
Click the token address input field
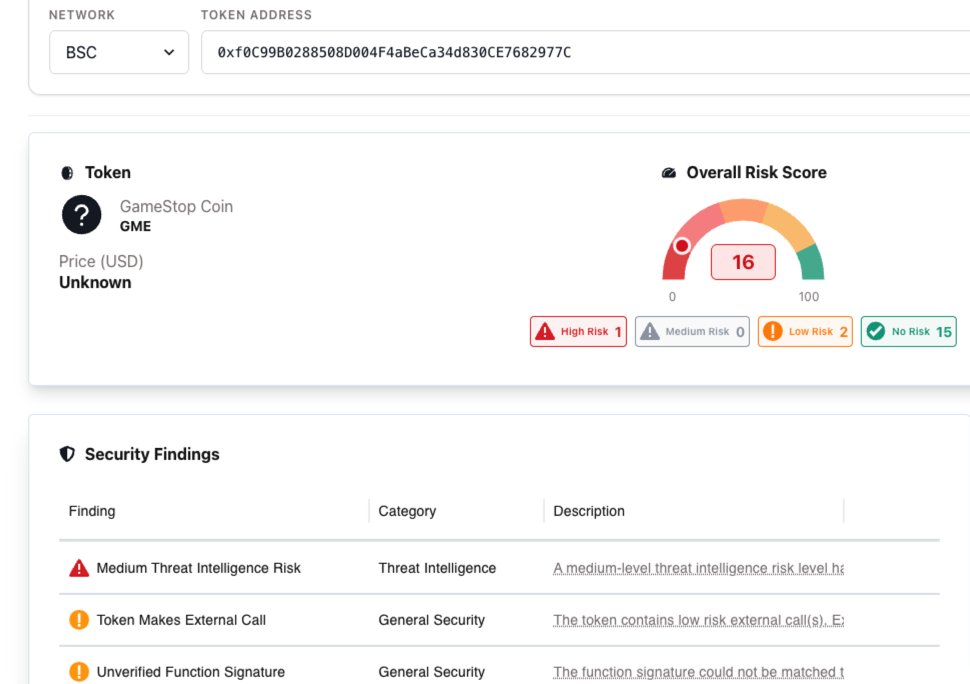(x=585, y=53)
